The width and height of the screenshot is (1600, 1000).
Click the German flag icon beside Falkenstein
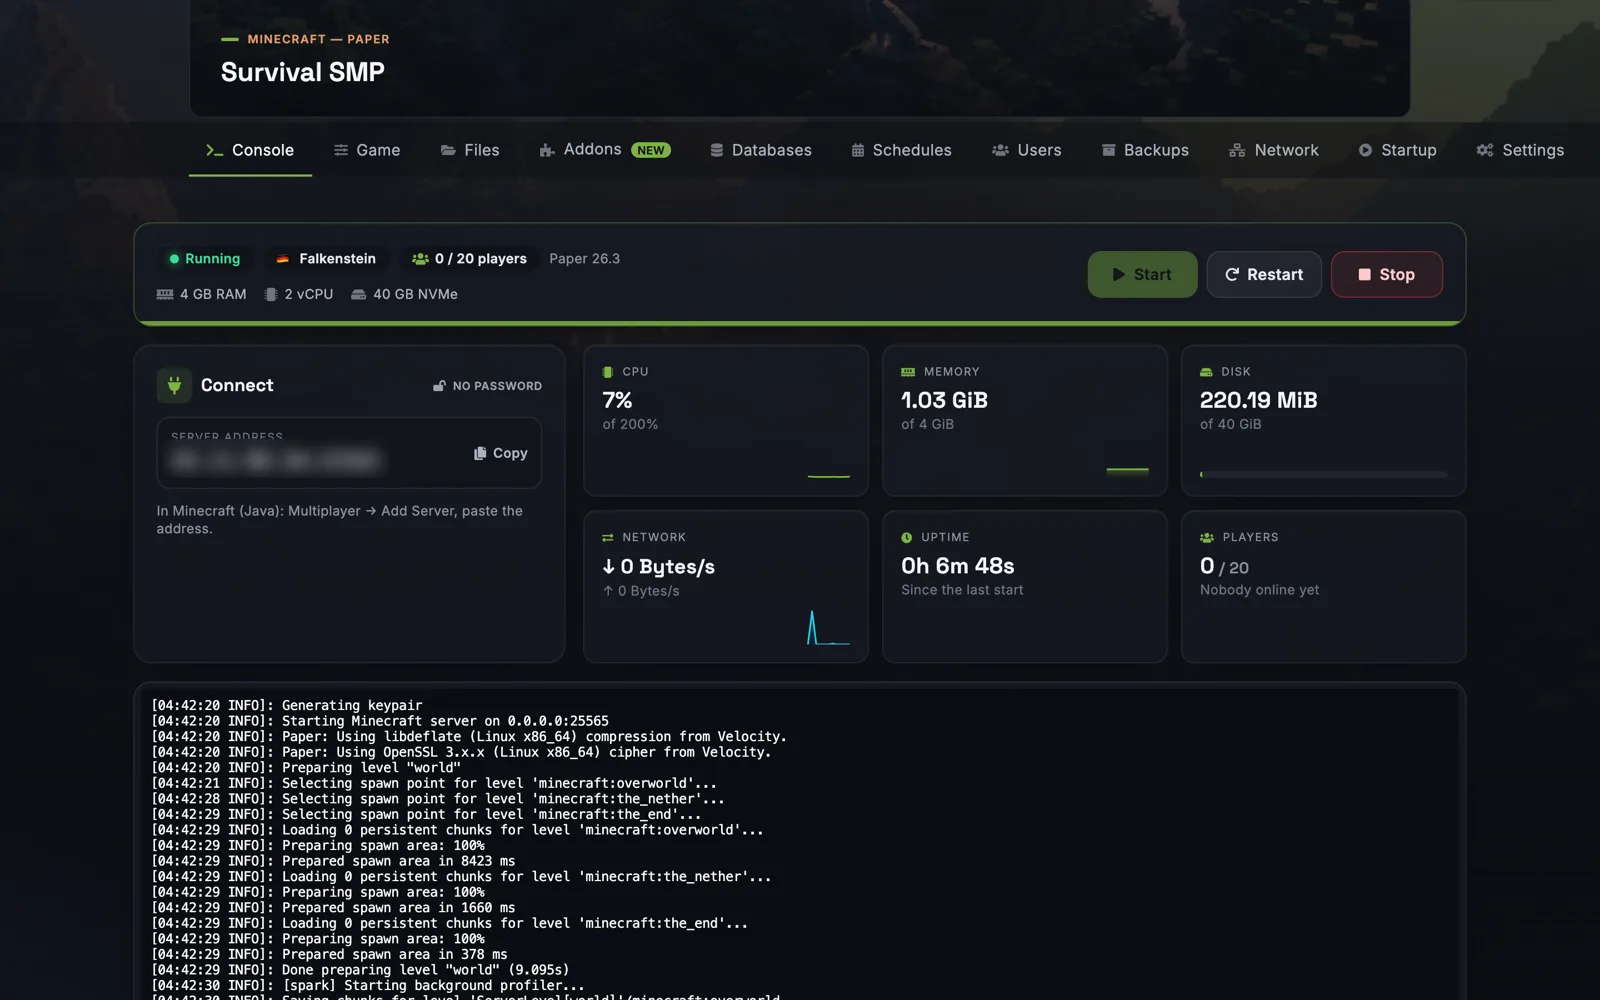pyautogui.click(x=283, y=259)
